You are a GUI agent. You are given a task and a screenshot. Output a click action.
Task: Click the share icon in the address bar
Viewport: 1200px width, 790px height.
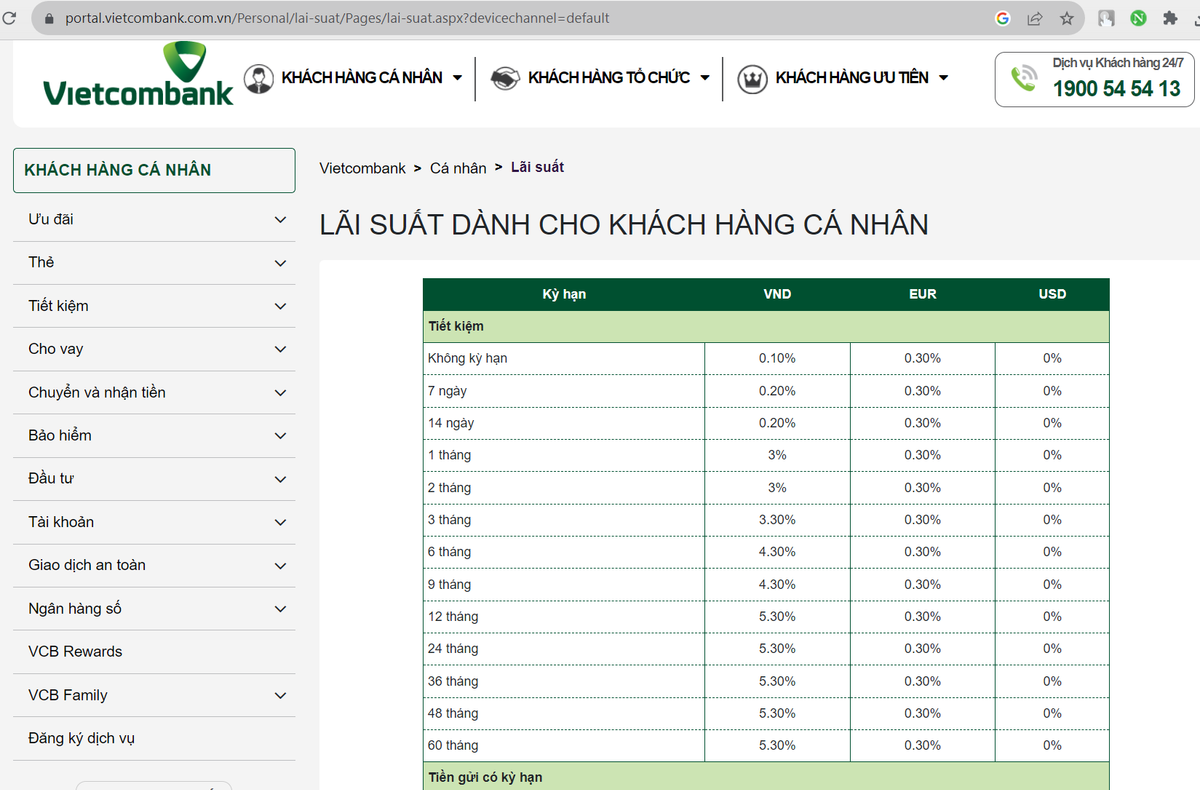click(x=1034, y=17)
